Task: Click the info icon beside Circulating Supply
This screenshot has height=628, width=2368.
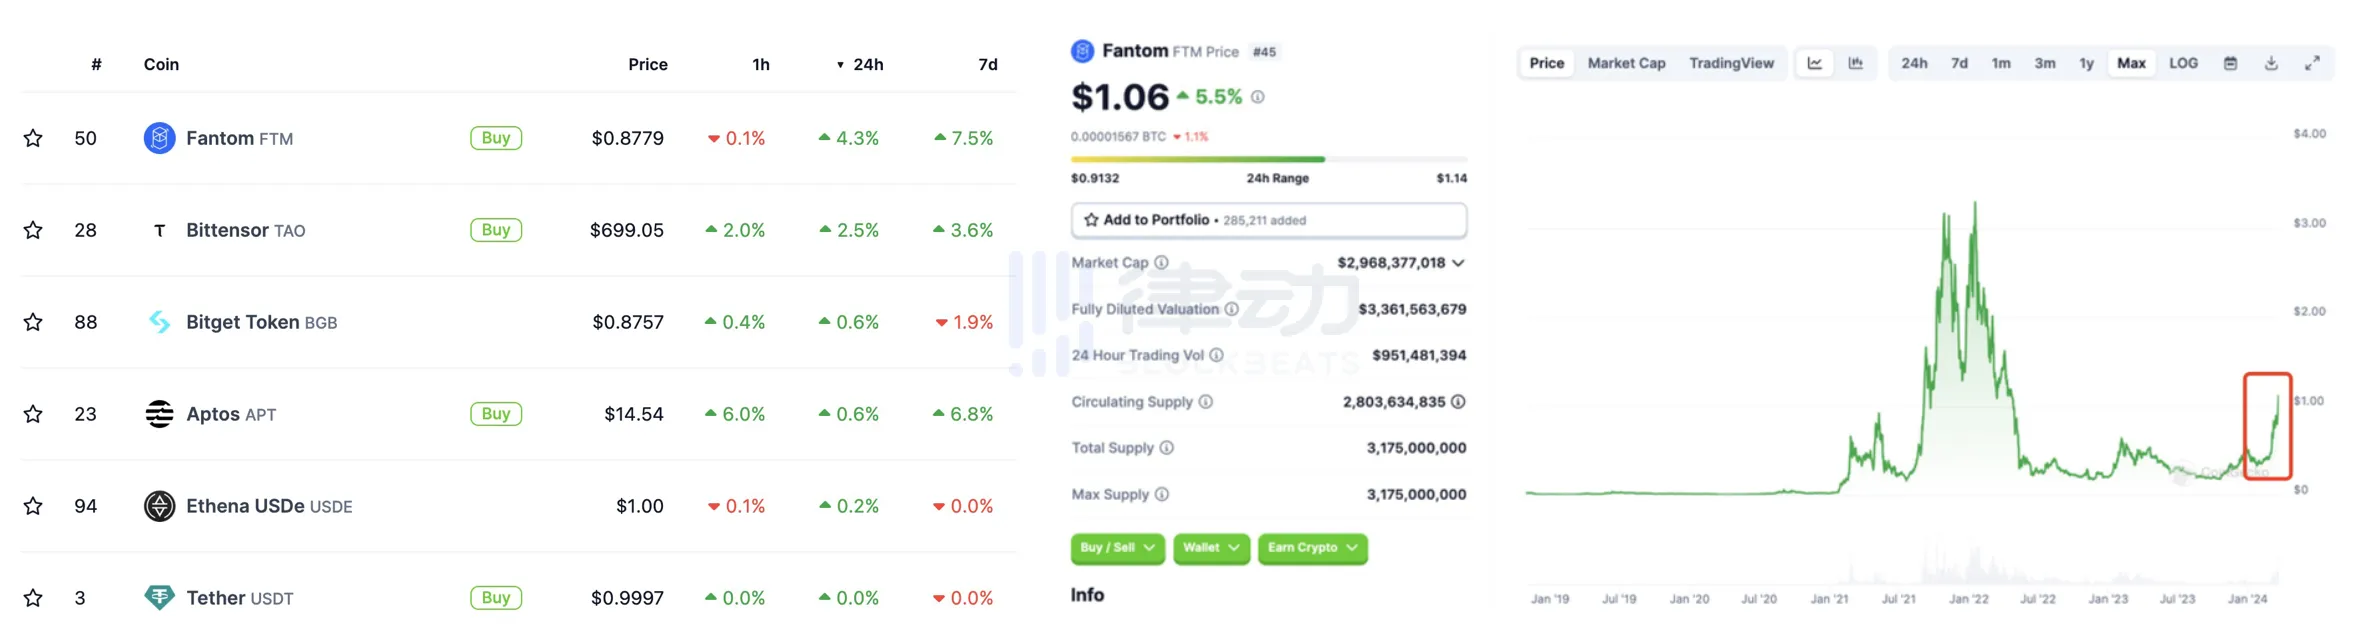Action: 1206,401
